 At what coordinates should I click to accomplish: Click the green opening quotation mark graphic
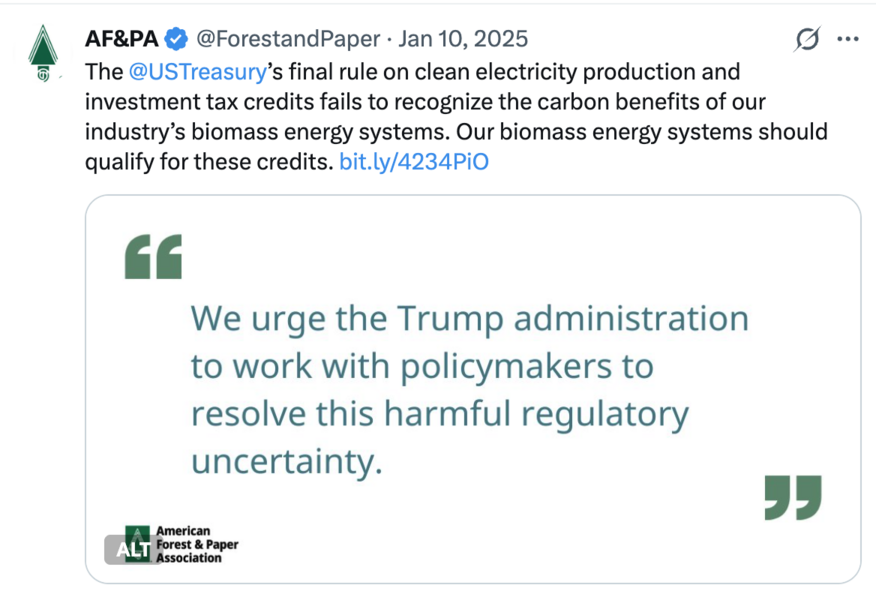point(154,257)
